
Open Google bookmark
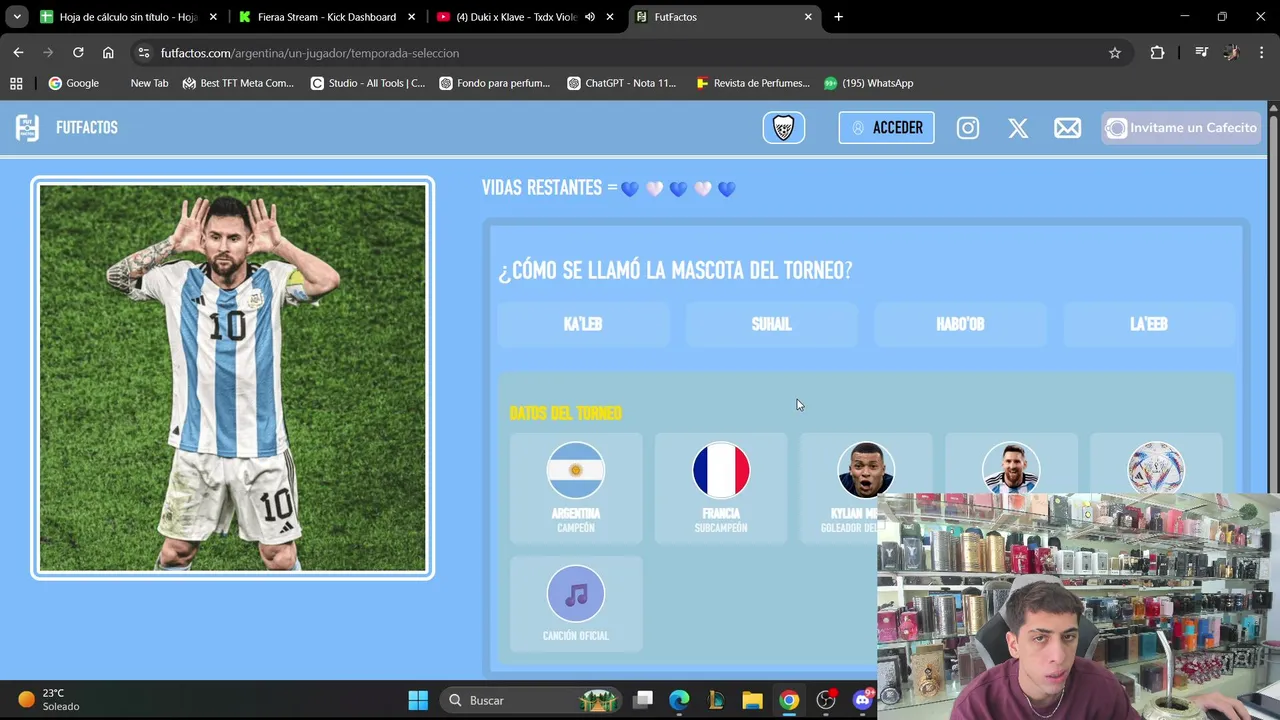pos(73,83)
